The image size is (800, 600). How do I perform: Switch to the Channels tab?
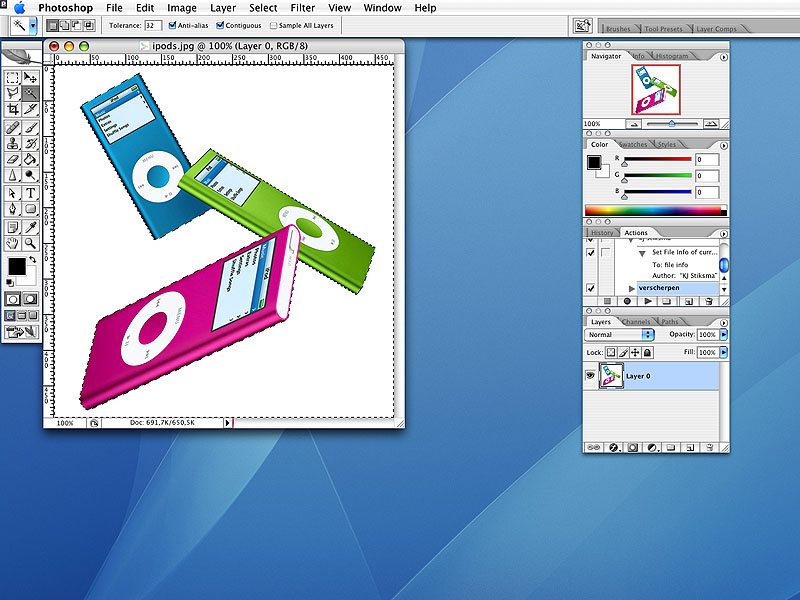[636, 322]
